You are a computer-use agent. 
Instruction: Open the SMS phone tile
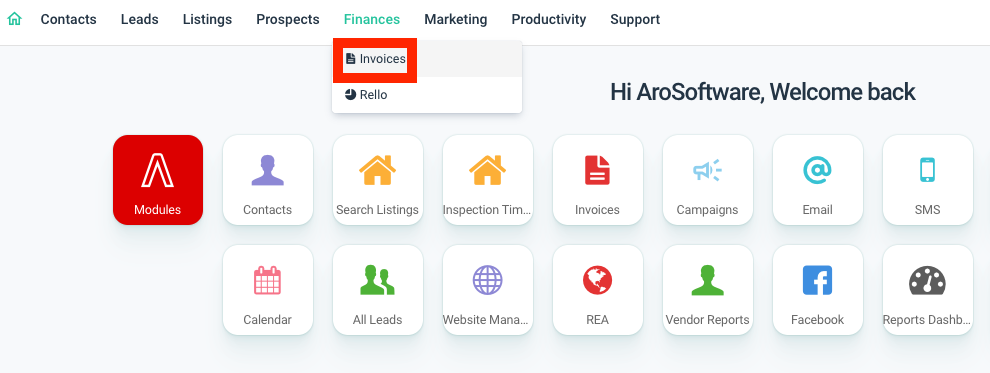click(x=927, y=180)
